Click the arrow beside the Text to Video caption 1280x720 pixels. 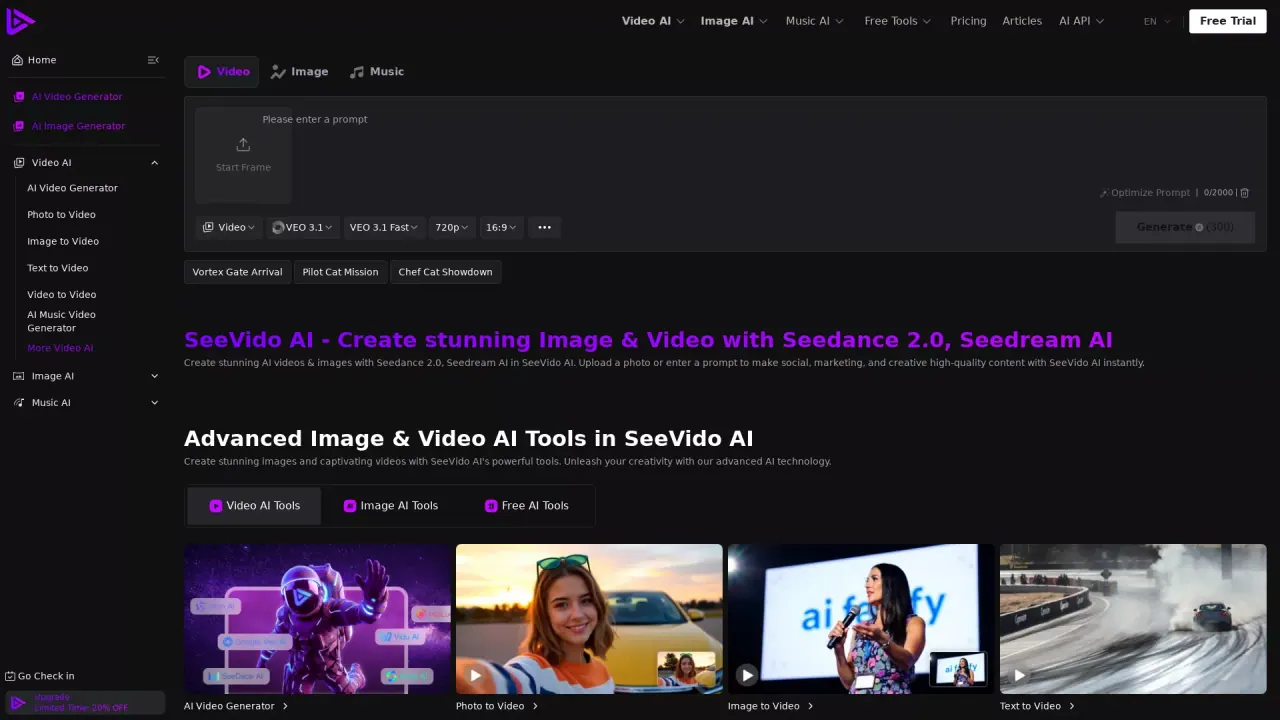coord(1072,706)
